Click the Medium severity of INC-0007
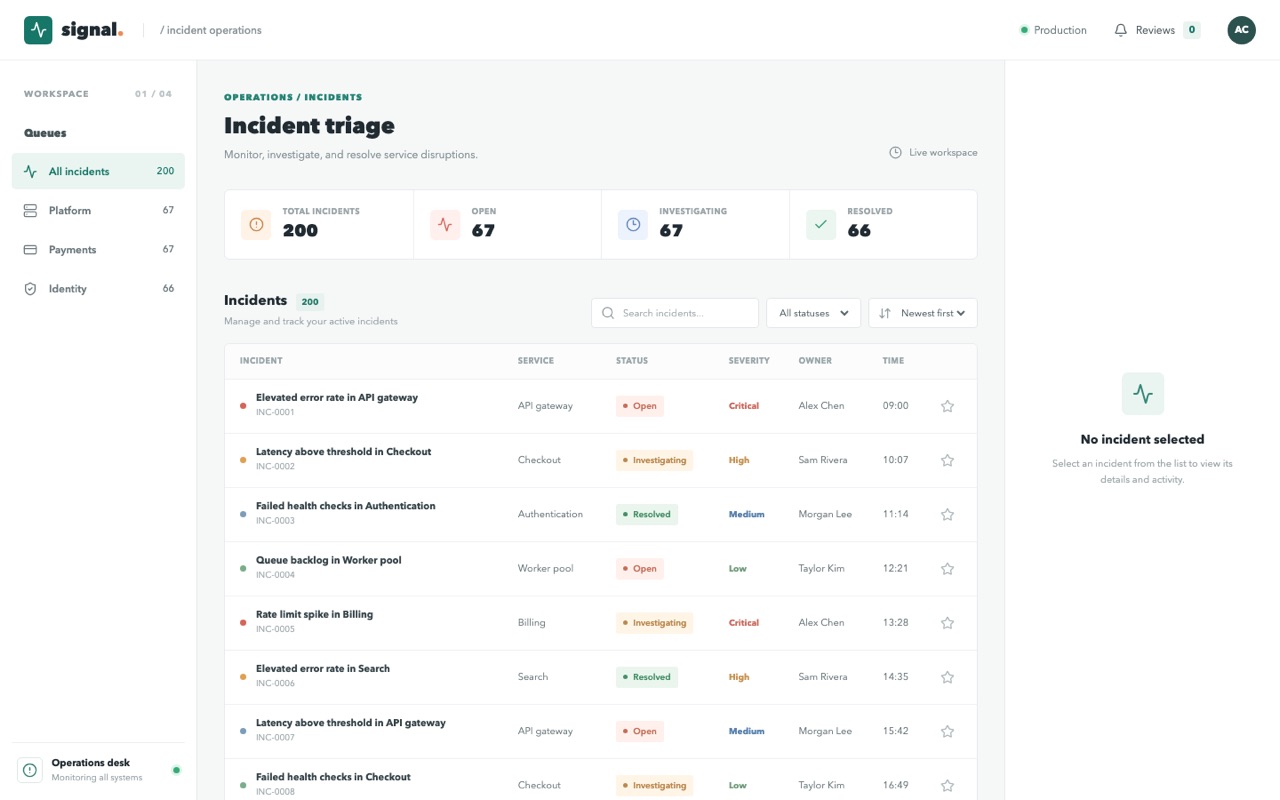 746,731
